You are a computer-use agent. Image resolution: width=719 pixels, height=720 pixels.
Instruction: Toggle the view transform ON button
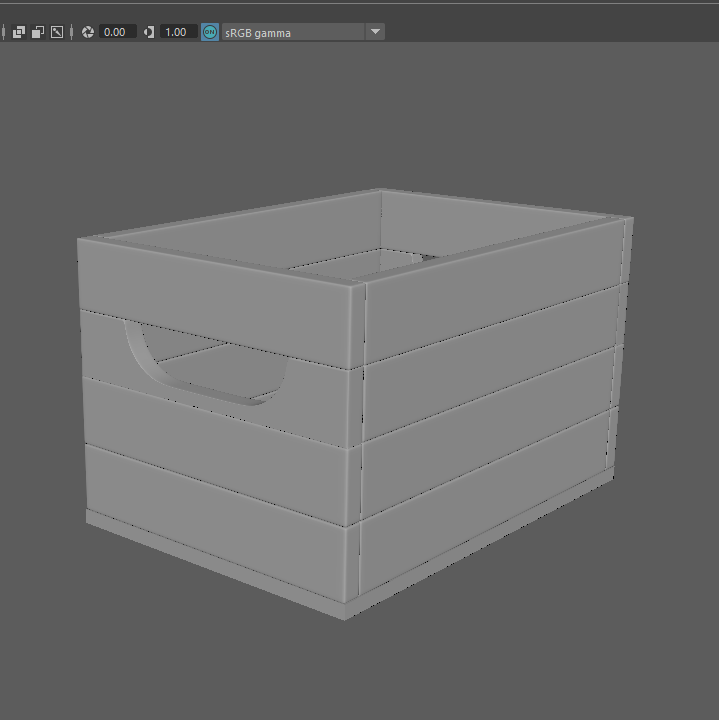[209, 32]
